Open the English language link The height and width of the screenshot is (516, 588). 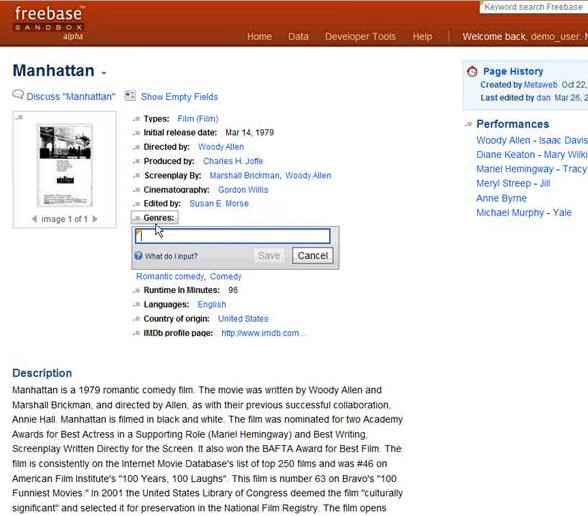tap(212, 304)
